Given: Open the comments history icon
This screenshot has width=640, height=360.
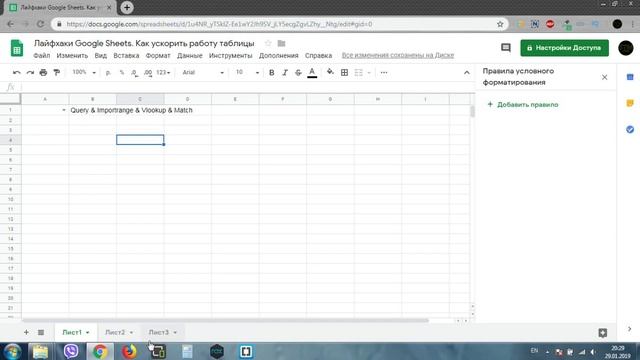Looking at the screenshot, I should [x=506, y=48].
